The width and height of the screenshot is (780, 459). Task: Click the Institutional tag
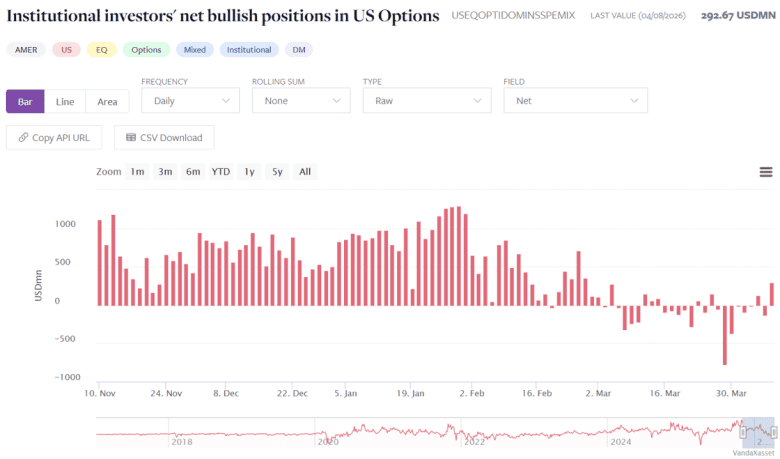click(x=249, y=50)
